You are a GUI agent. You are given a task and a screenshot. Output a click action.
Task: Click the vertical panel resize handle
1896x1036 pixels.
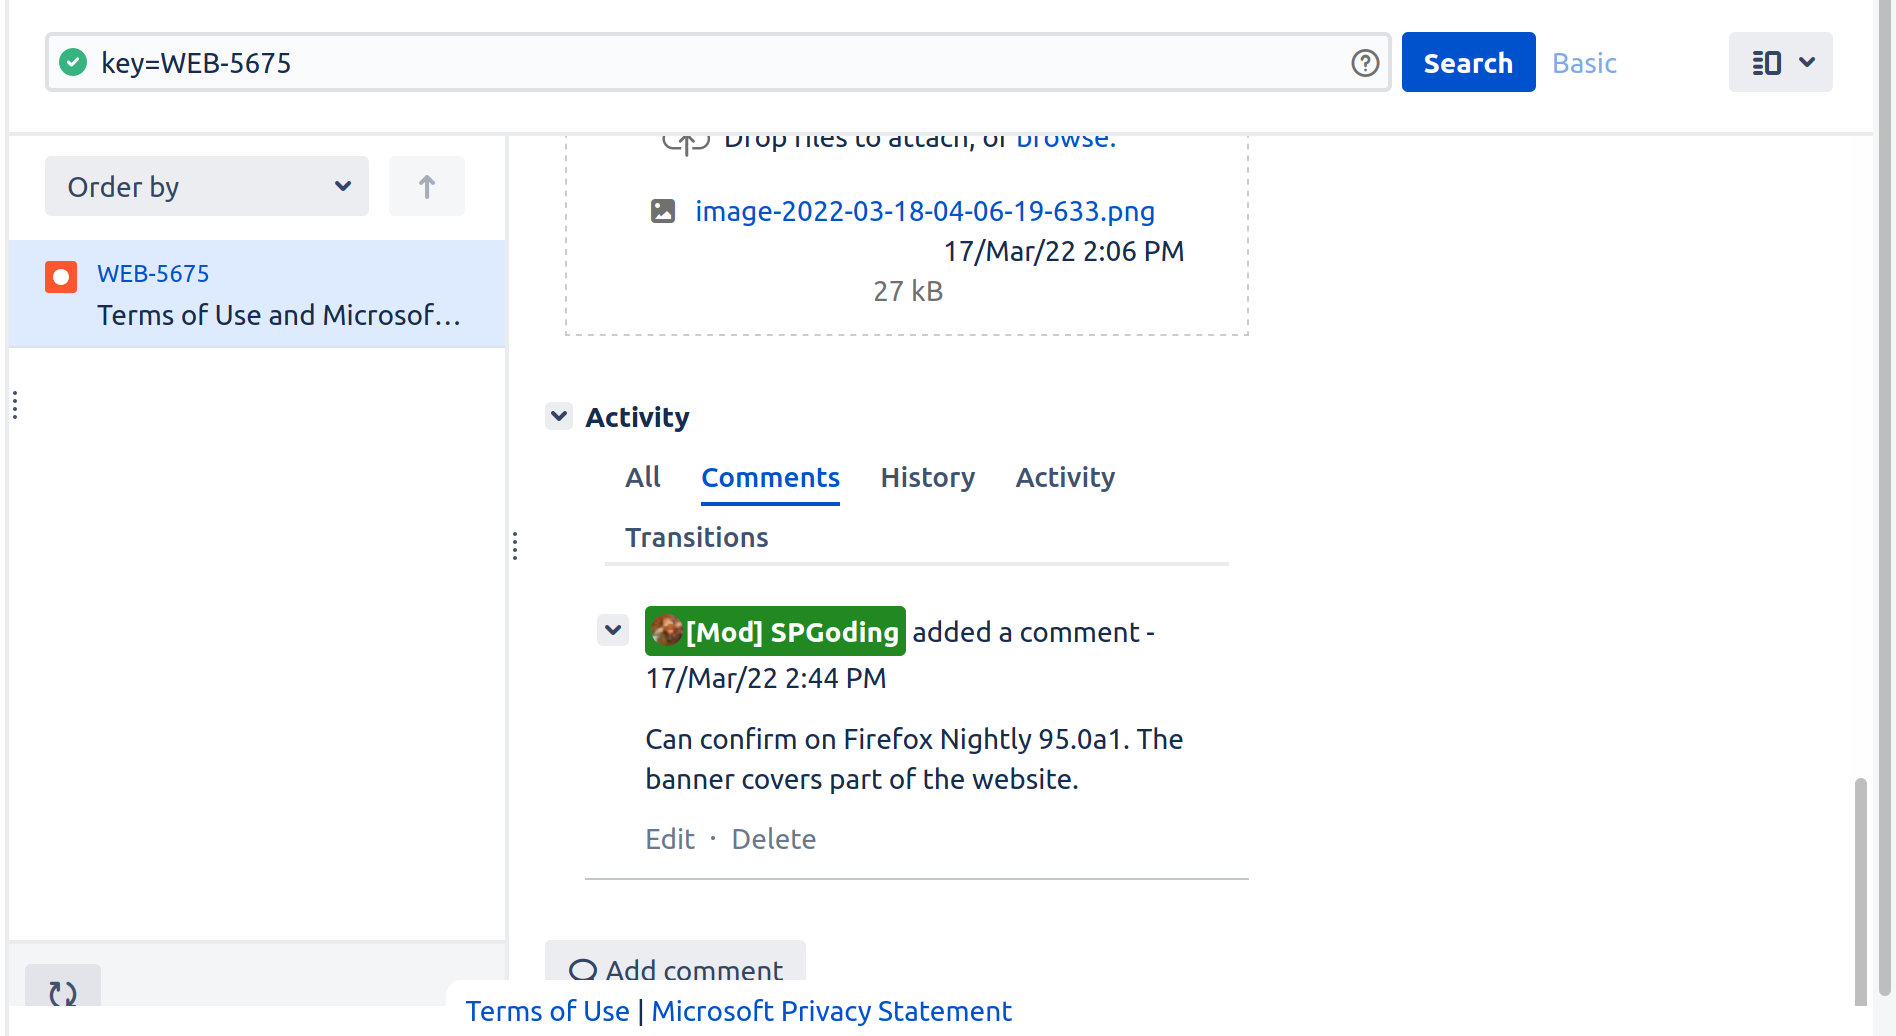point(515,546)
